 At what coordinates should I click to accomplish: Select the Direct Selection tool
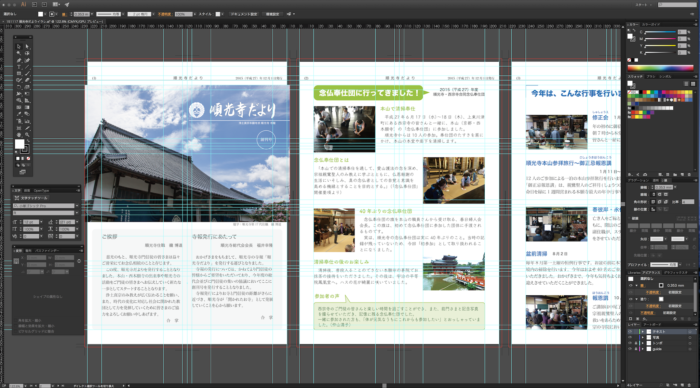(27, 46)
